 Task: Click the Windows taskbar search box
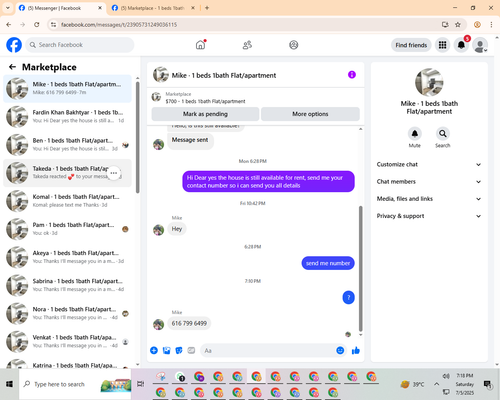click(75, 384)
